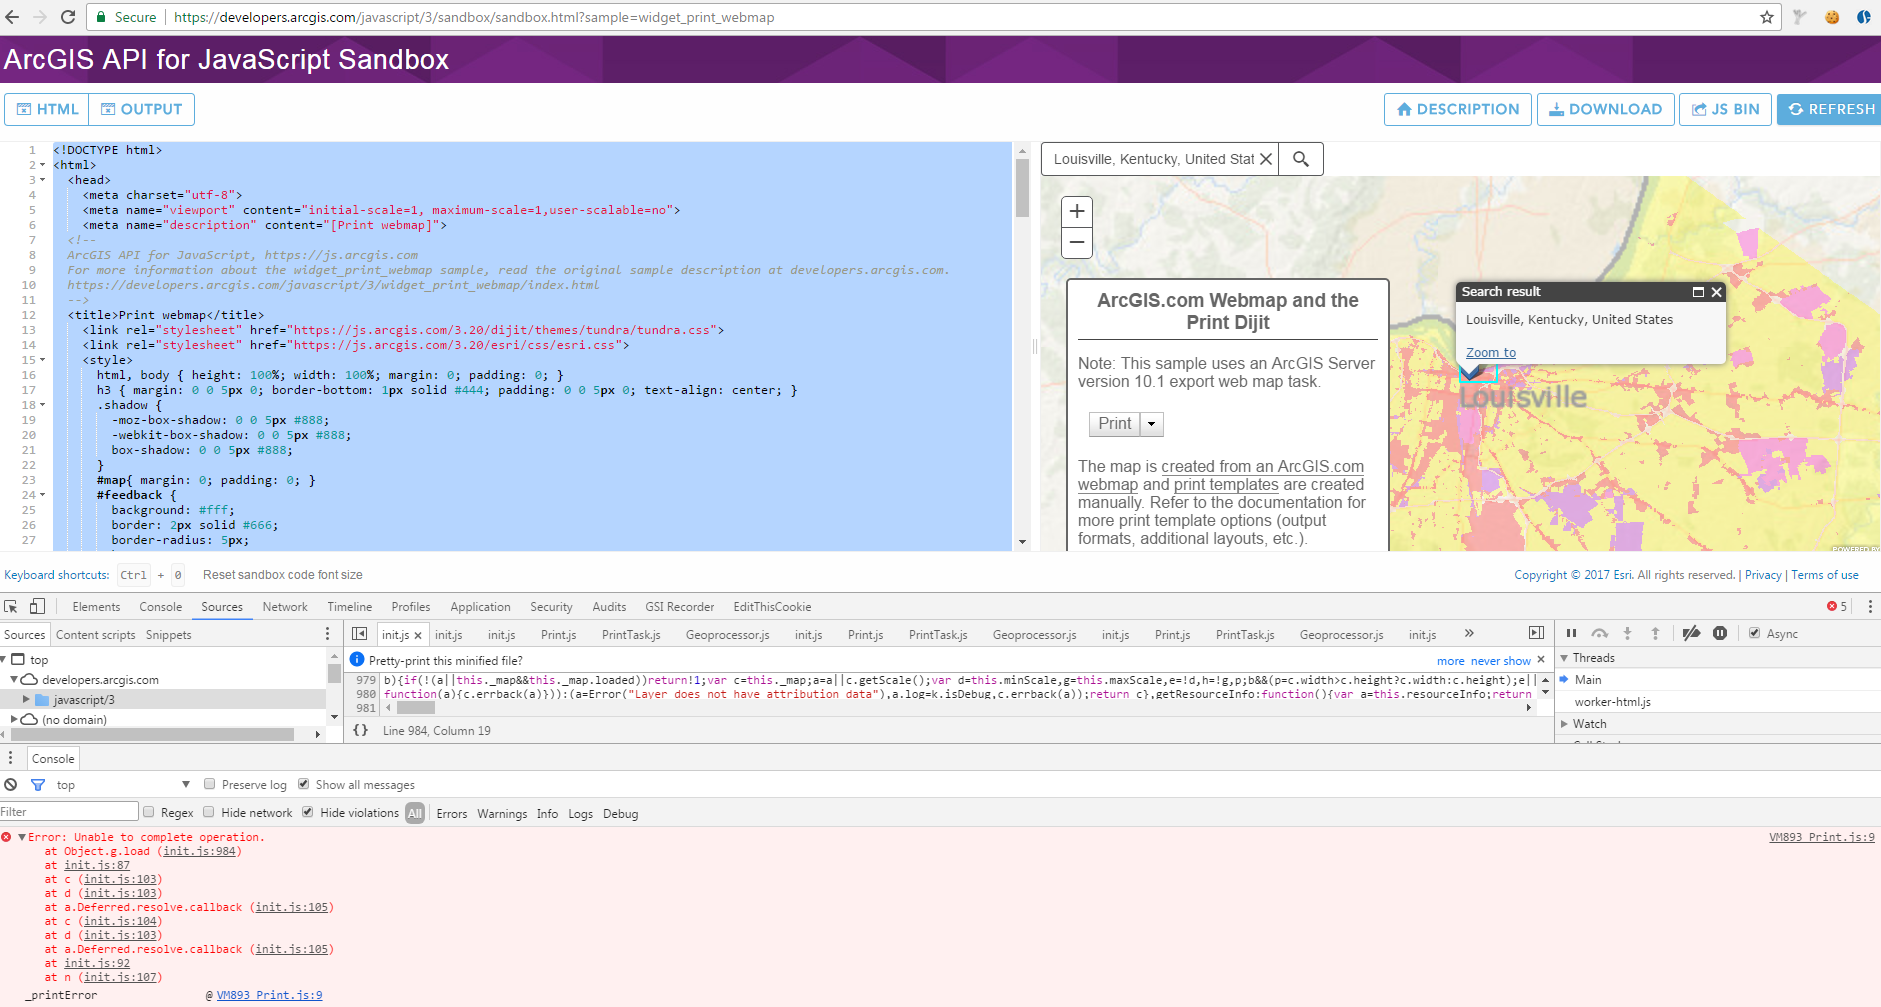
Task: Open the Sources navigator three-dot menu
Action: [x=327, y=634]
